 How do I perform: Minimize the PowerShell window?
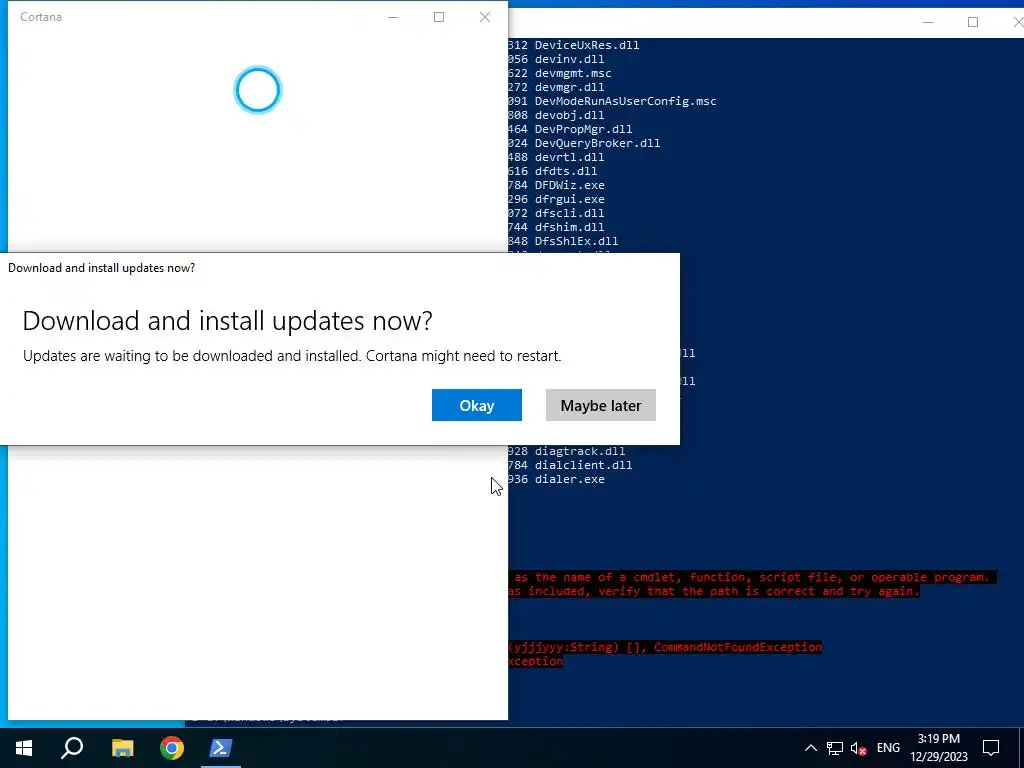(x=927, y=22)
